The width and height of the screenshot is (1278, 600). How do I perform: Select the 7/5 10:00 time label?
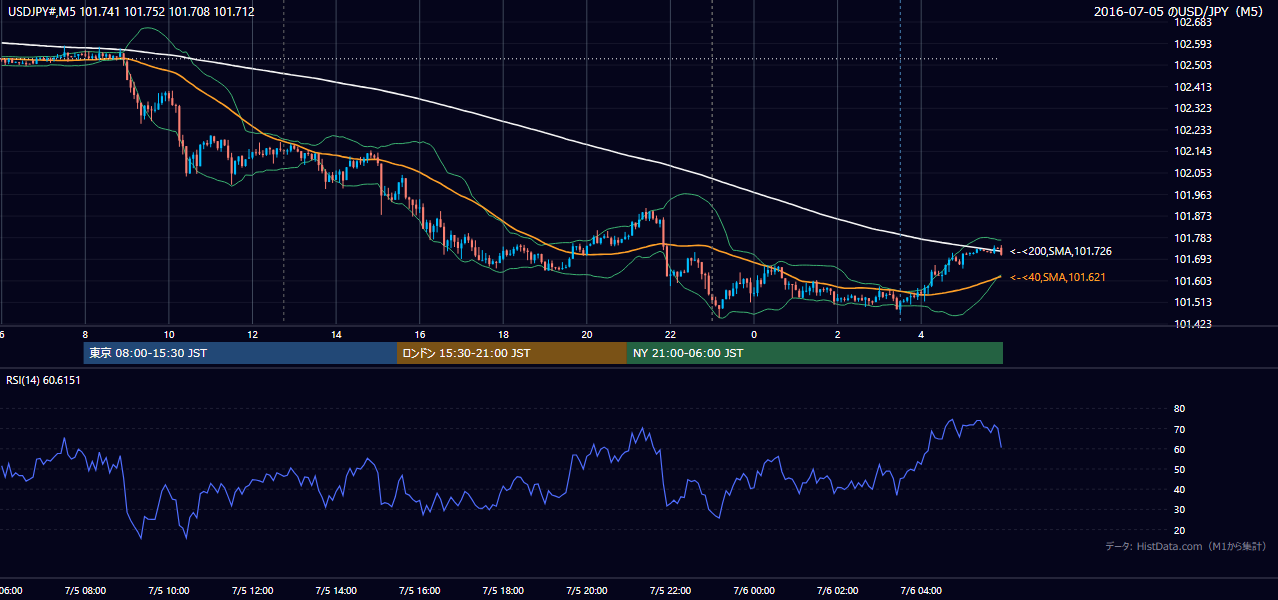tap(168, 591)
